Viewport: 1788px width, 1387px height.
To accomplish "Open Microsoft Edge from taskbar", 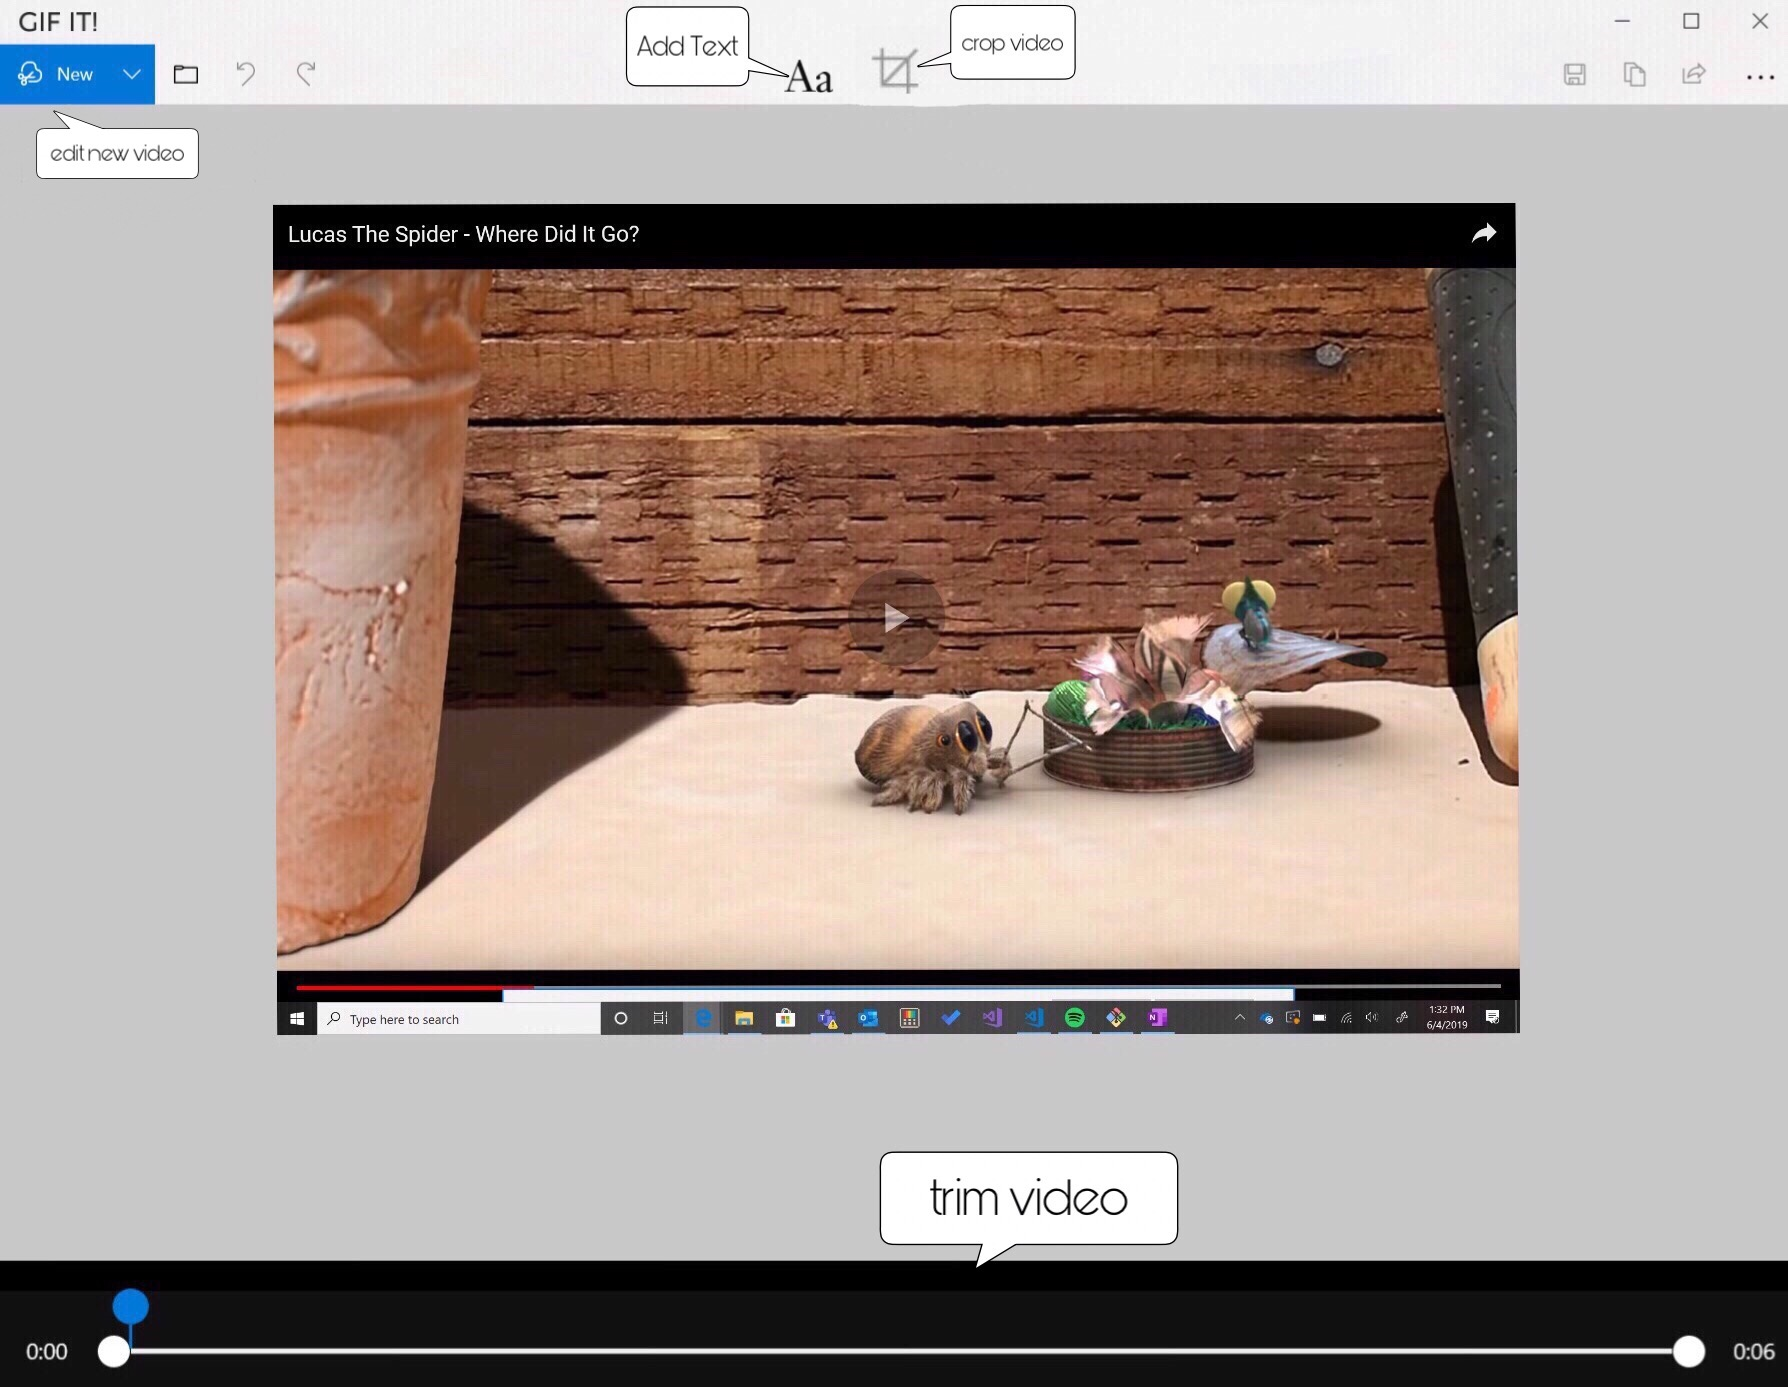I will (703, 1018).
